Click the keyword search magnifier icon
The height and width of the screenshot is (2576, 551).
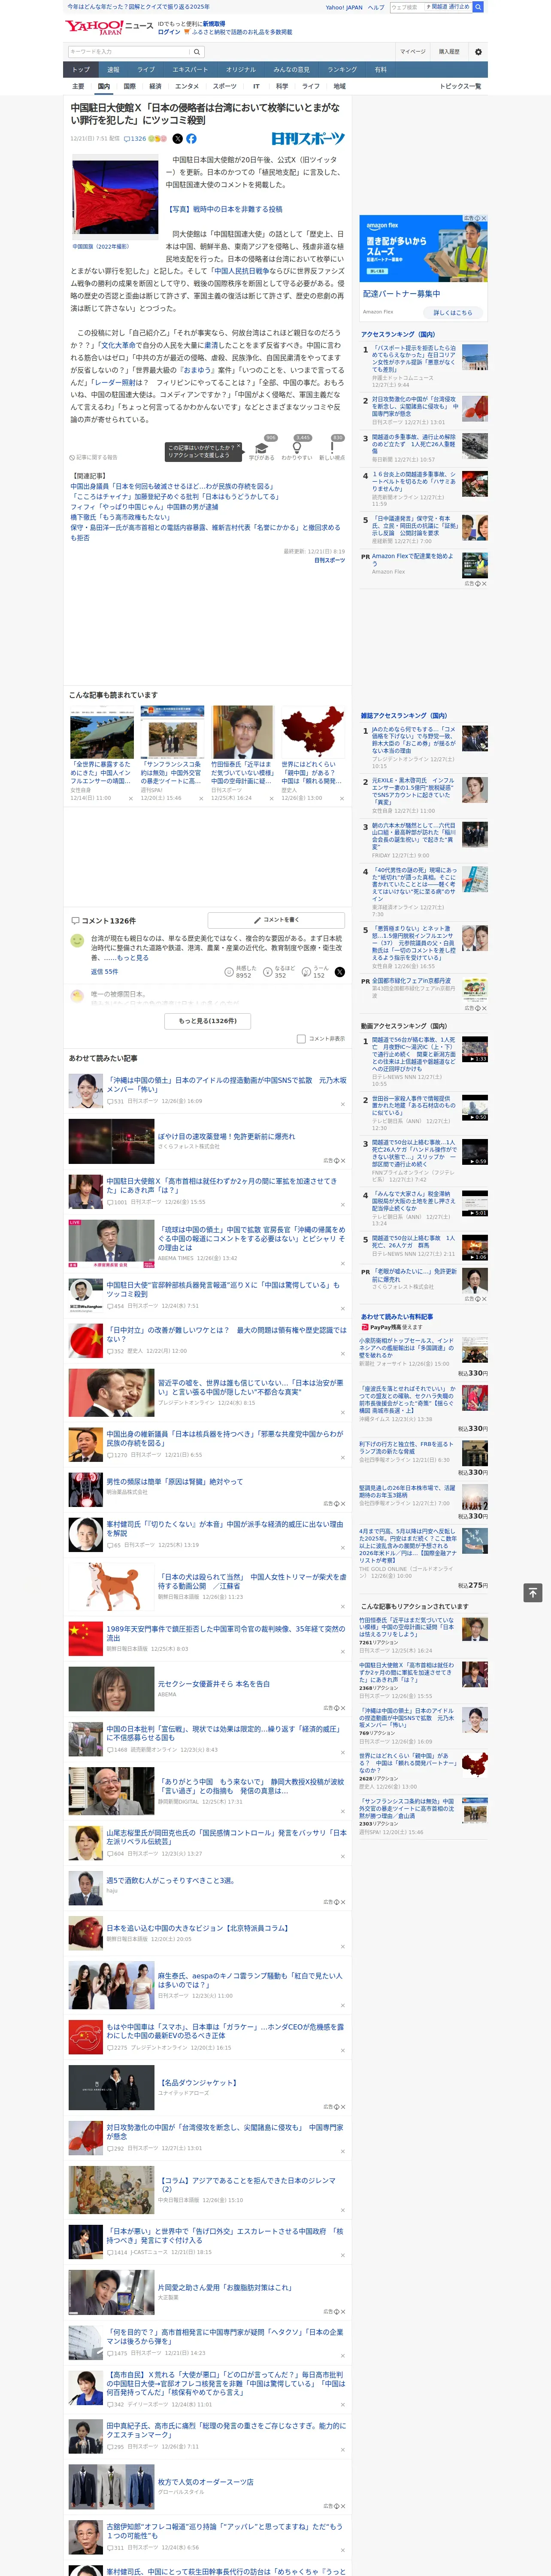click(x=197, y=52)
